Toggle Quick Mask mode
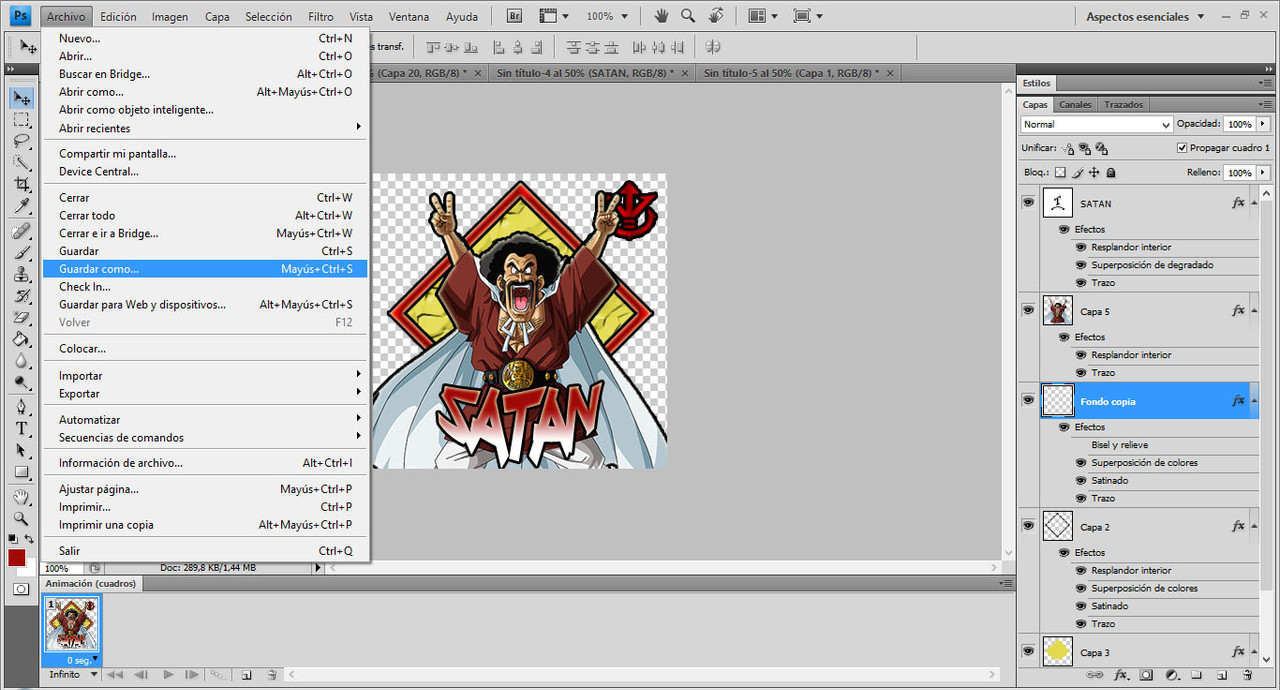1280x690 pixels. [x=21, y=589]
